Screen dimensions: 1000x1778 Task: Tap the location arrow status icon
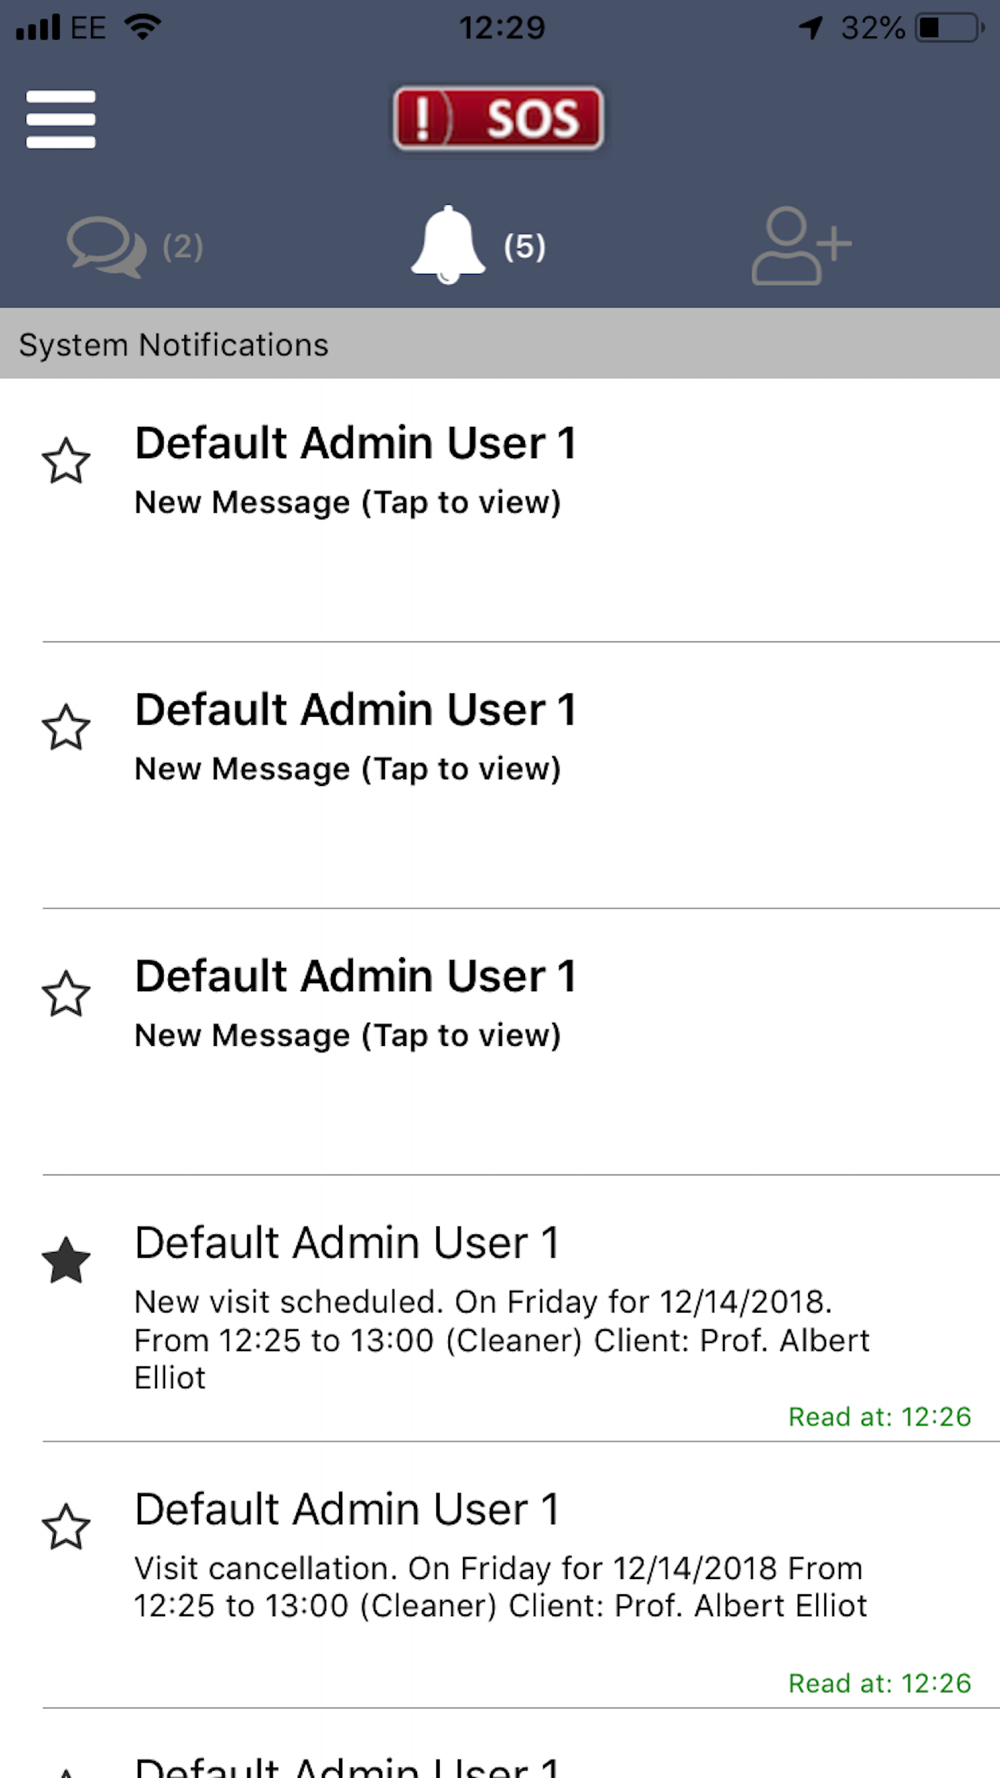(811, 28)
